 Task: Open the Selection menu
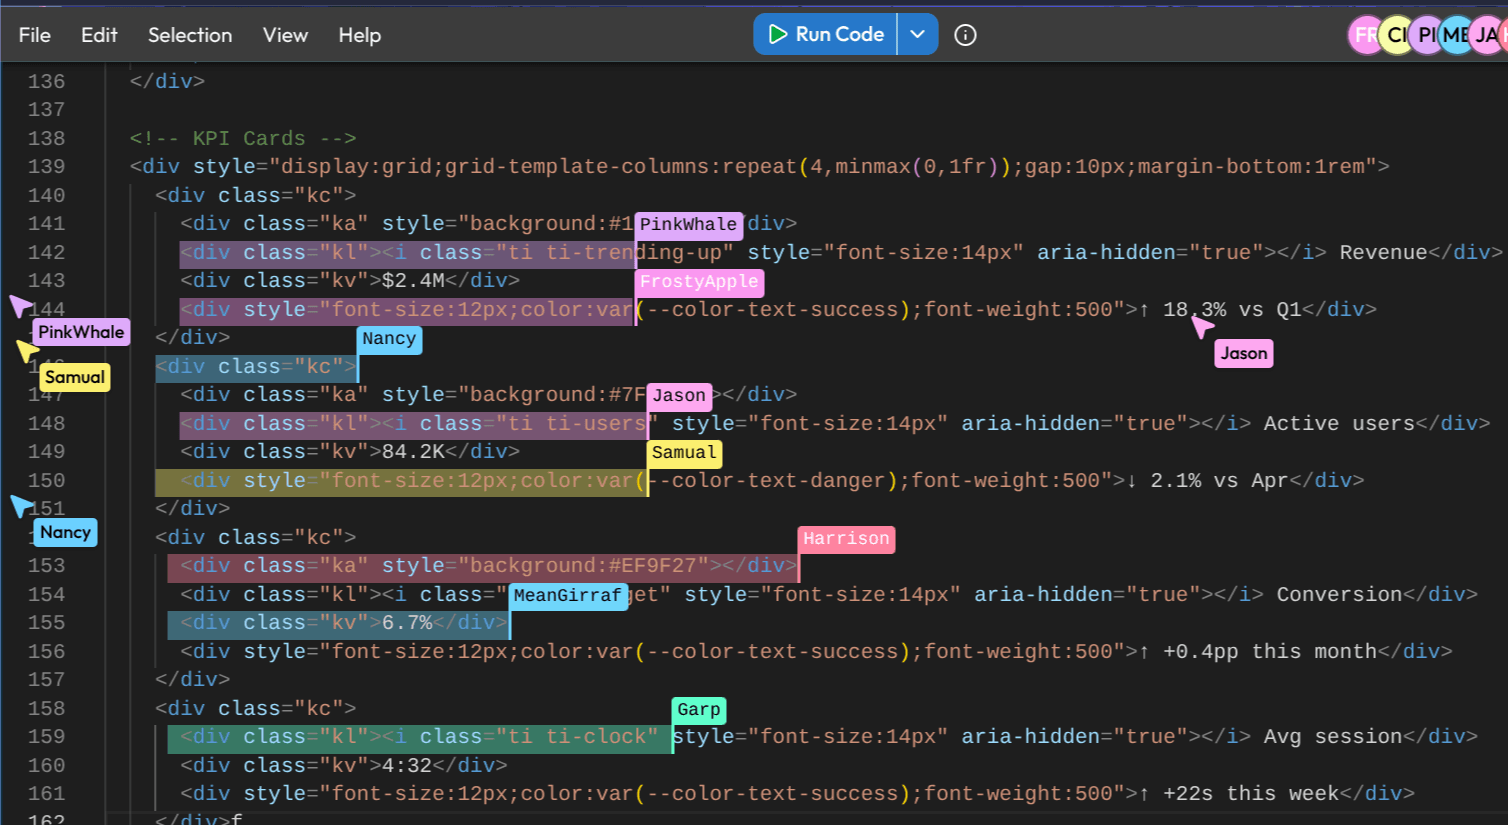(x=190, y=35)
